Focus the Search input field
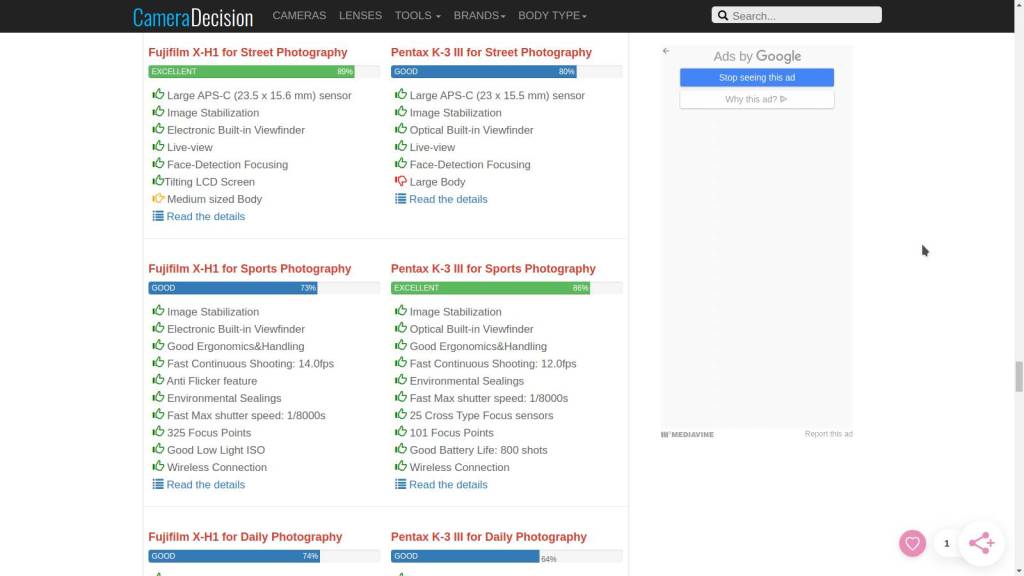 (x=797, y=15)
